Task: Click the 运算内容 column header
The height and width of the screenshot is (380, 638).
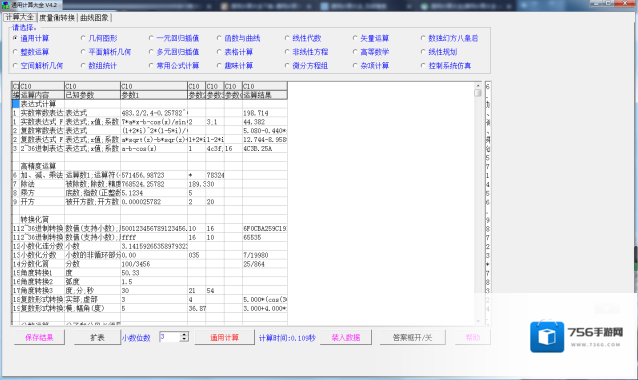Action: (x=42, y=95)
